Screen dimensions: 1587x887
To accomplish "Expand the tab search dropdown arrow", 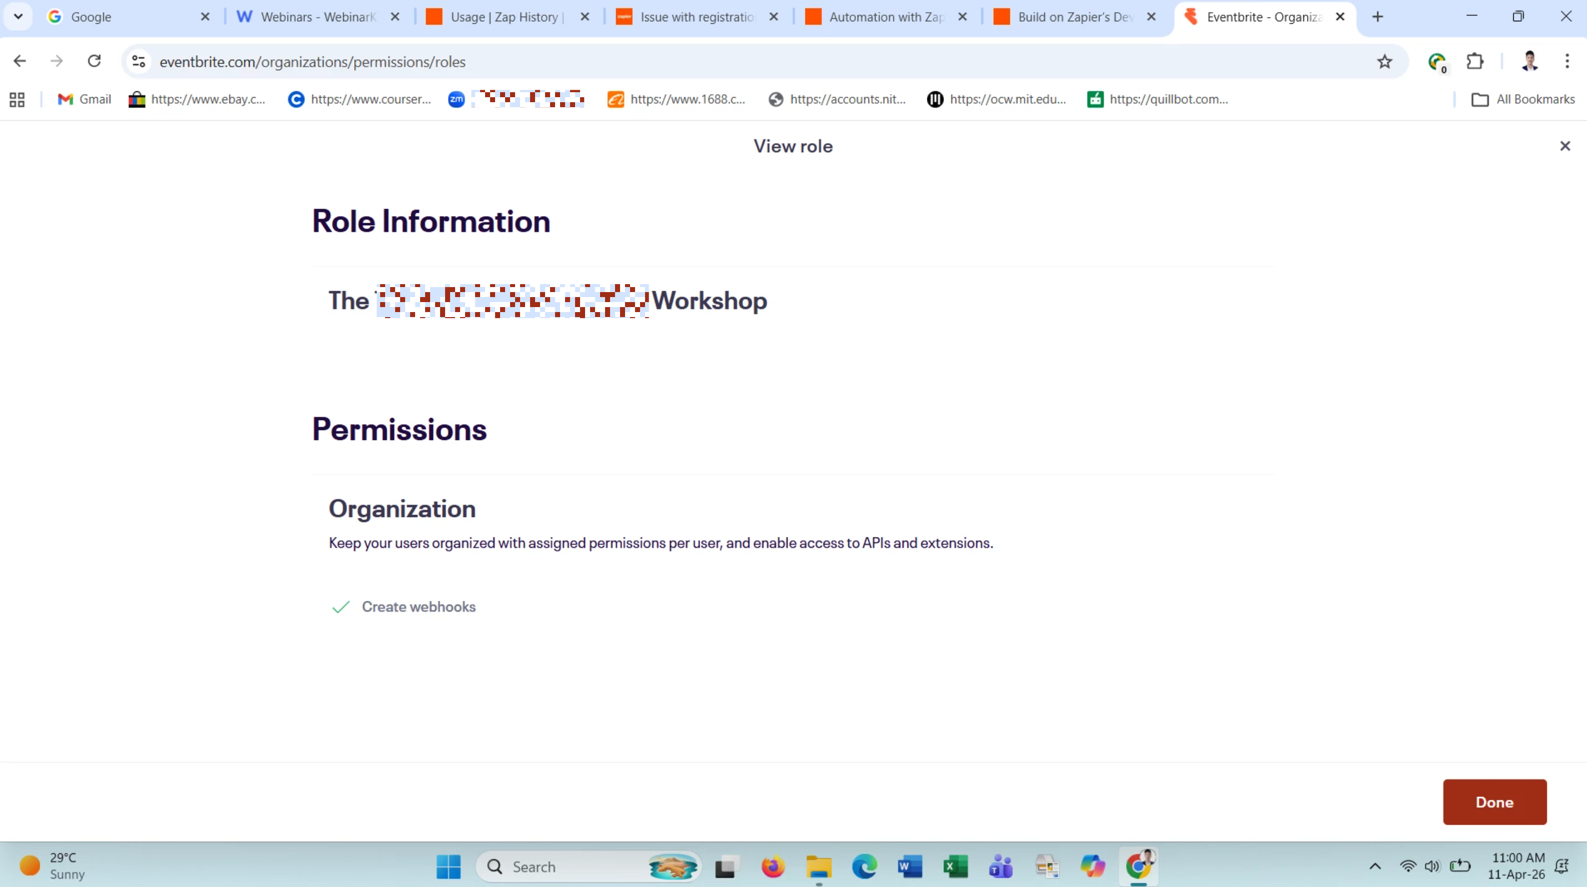I will pos(18,17).
